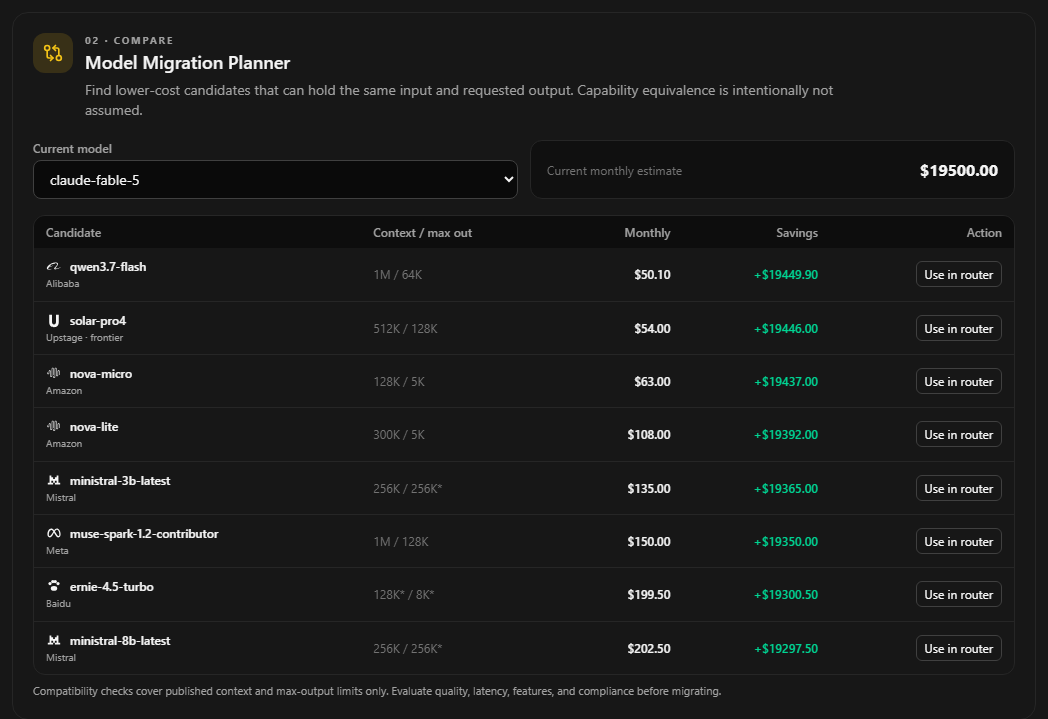Click the +$19437.00 savings value
This screenshot has width=1048, height=719.
pyautogui.click(x=786, y=382)
